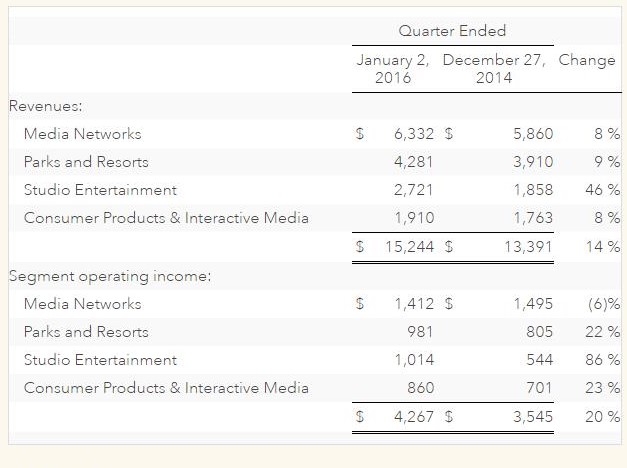
Task: Click the "Quarter Ended" column header
Action: [x=451, y=31]
